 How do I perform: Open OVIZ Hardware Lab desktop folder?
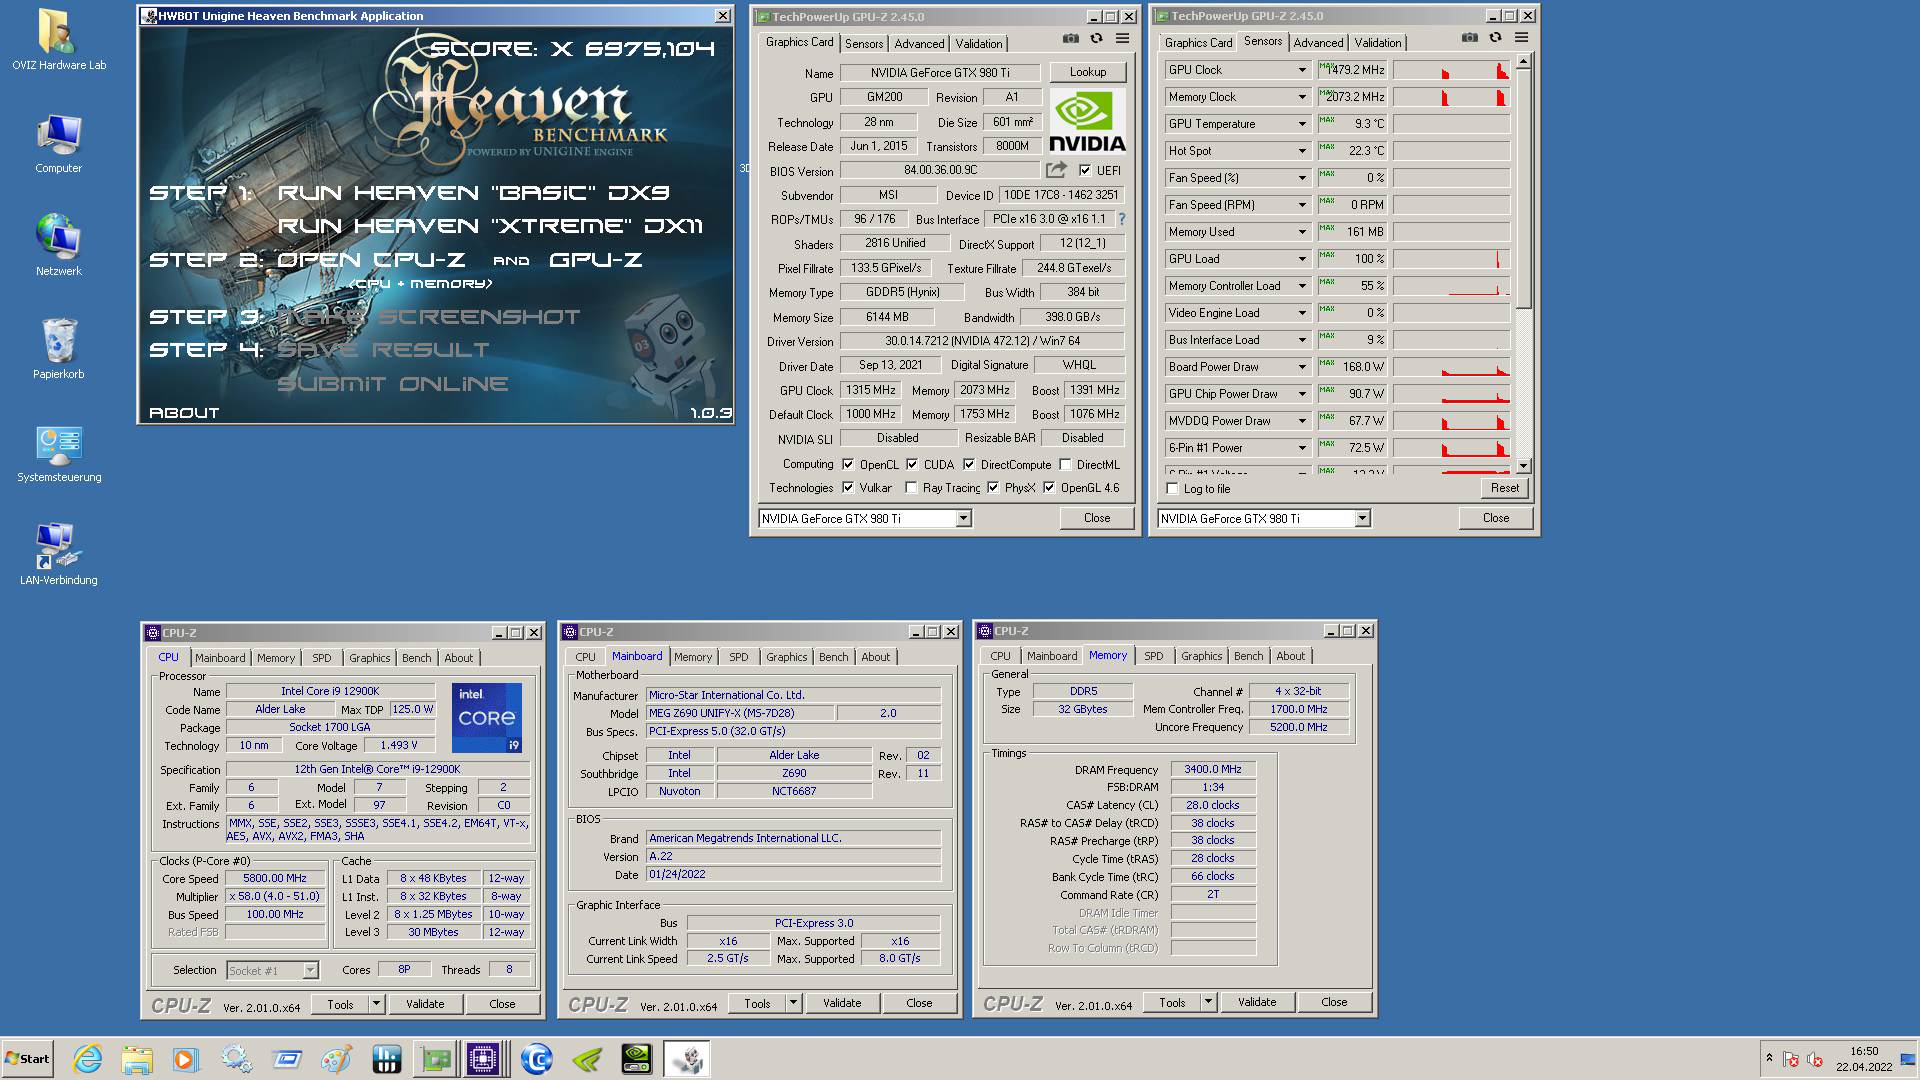pyautogui.click(x=58, y=40)
